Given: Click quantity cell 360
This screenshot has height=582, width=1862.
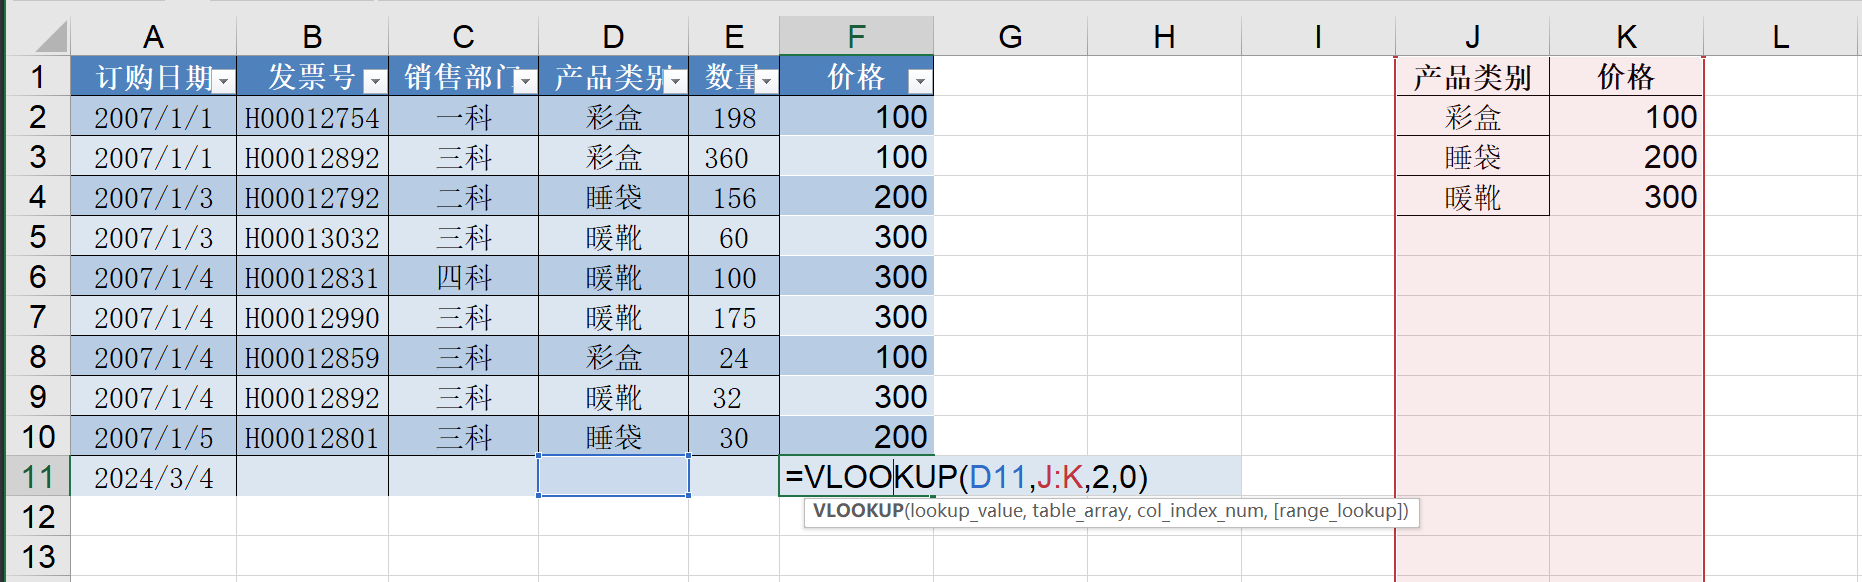Looking at the screenshot, I should point(734,157).
